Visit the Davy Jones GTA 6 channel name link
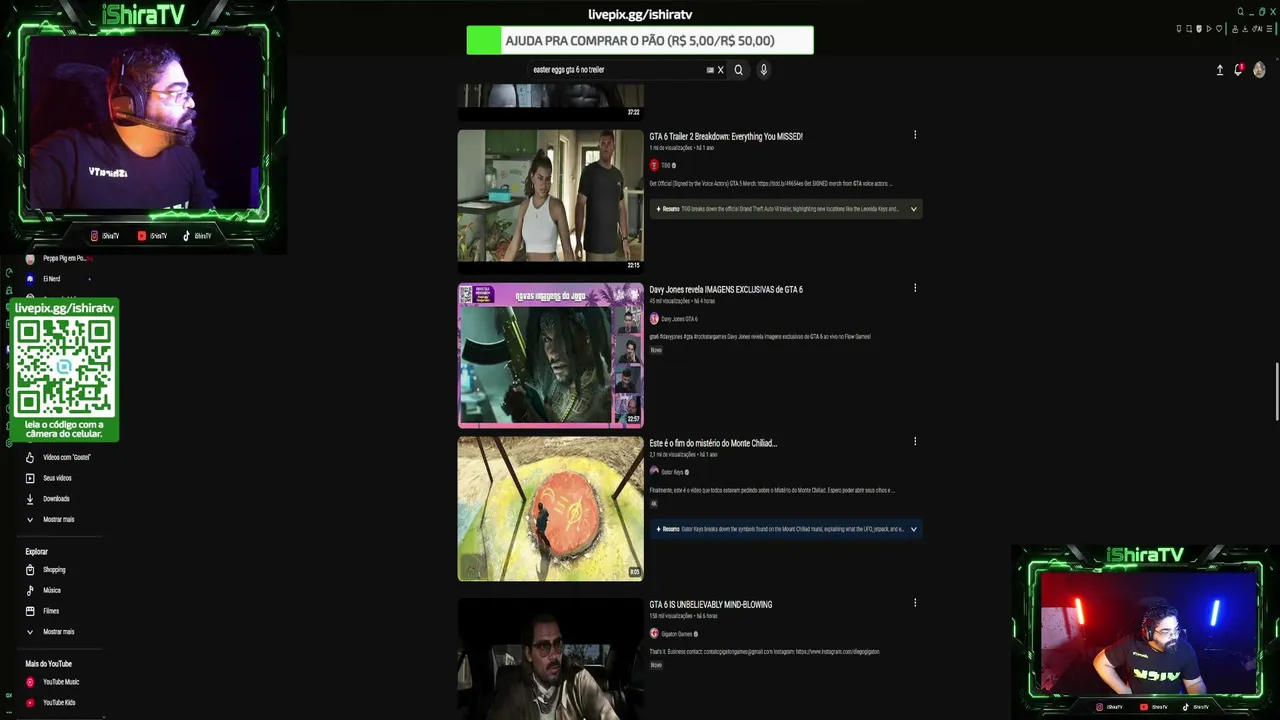This screenshot has height=720, width=1280. coord(679,319)
